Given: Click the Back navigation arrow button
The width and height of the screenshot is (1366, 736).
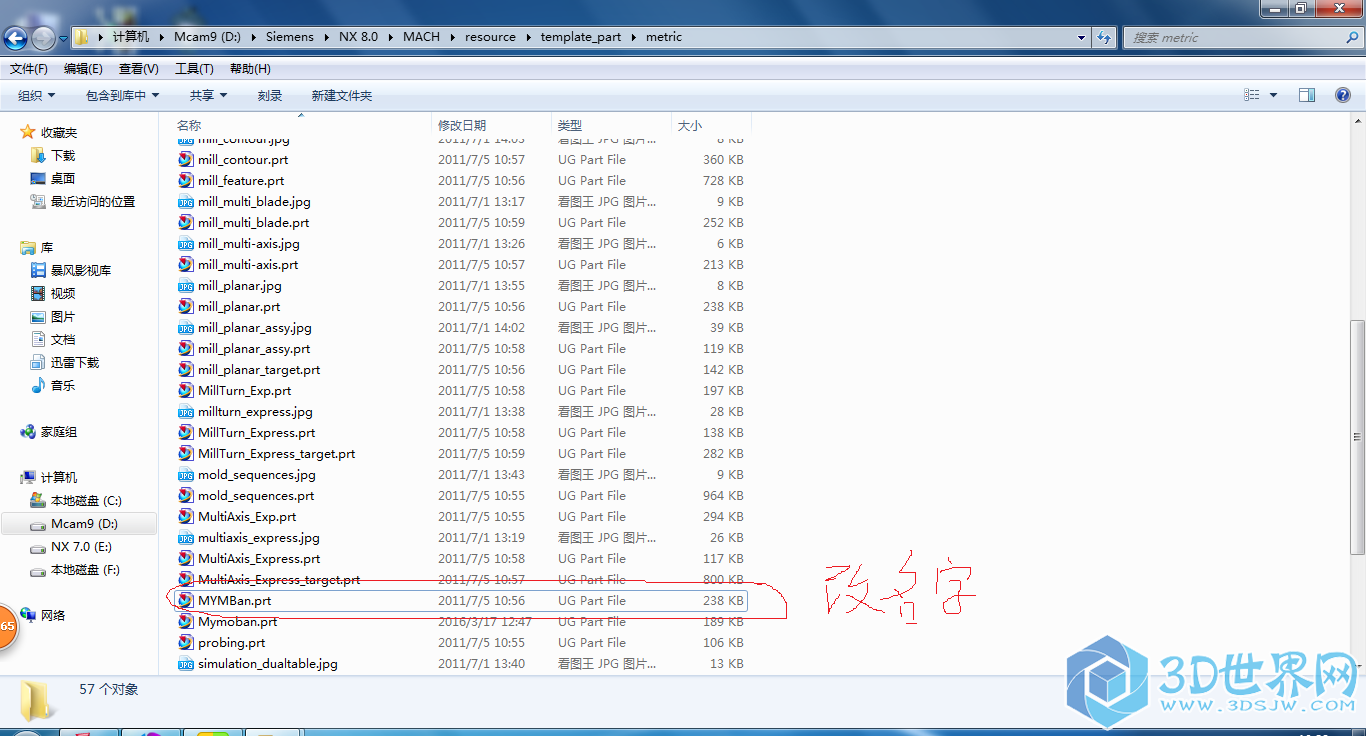Looking at the screenshot, I should click(15, 38).
